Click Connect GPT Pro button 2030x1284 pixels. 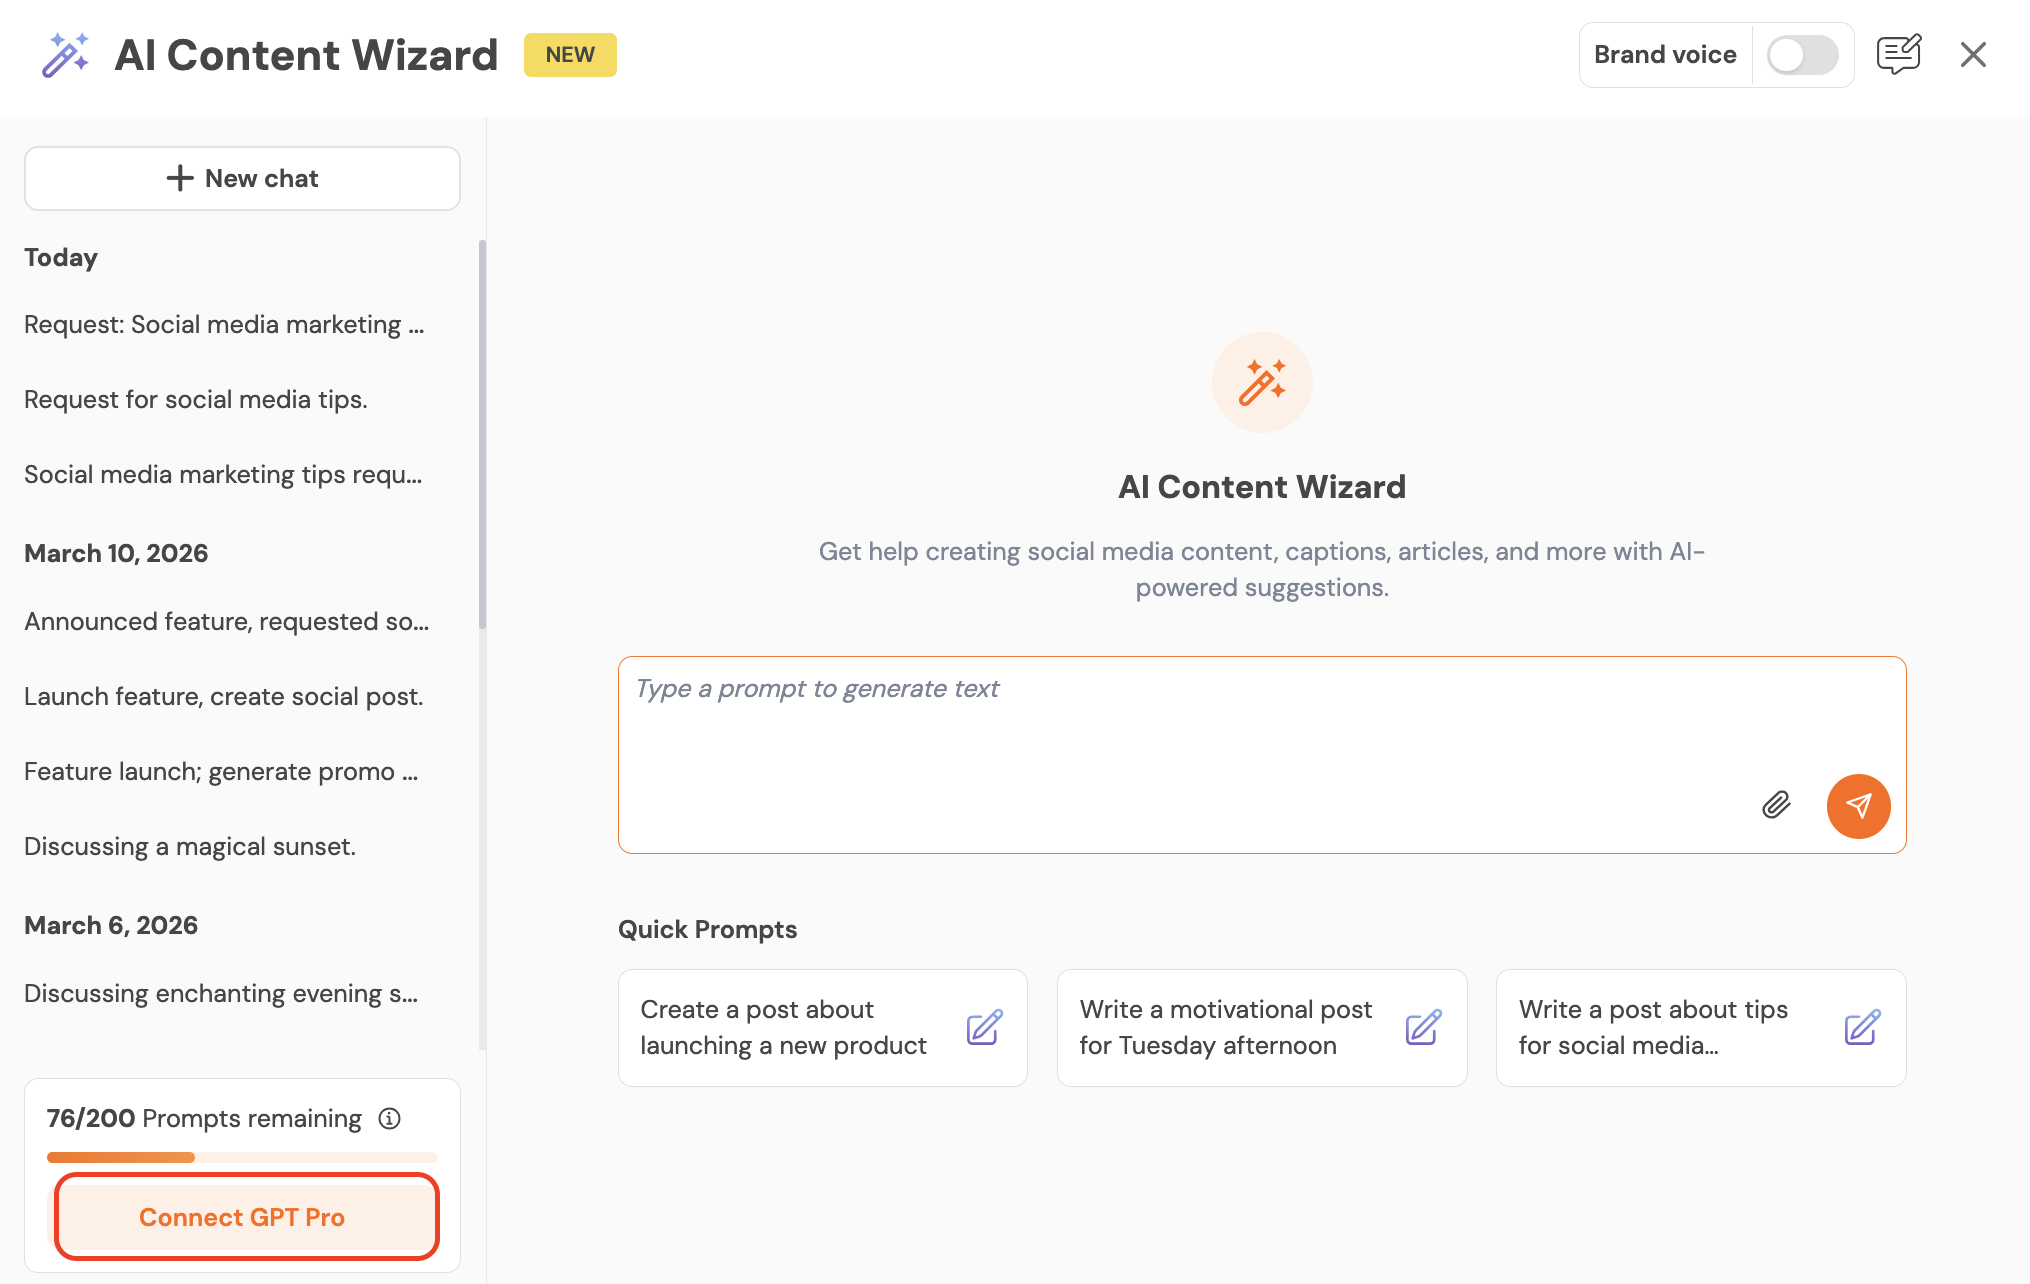242,1217
